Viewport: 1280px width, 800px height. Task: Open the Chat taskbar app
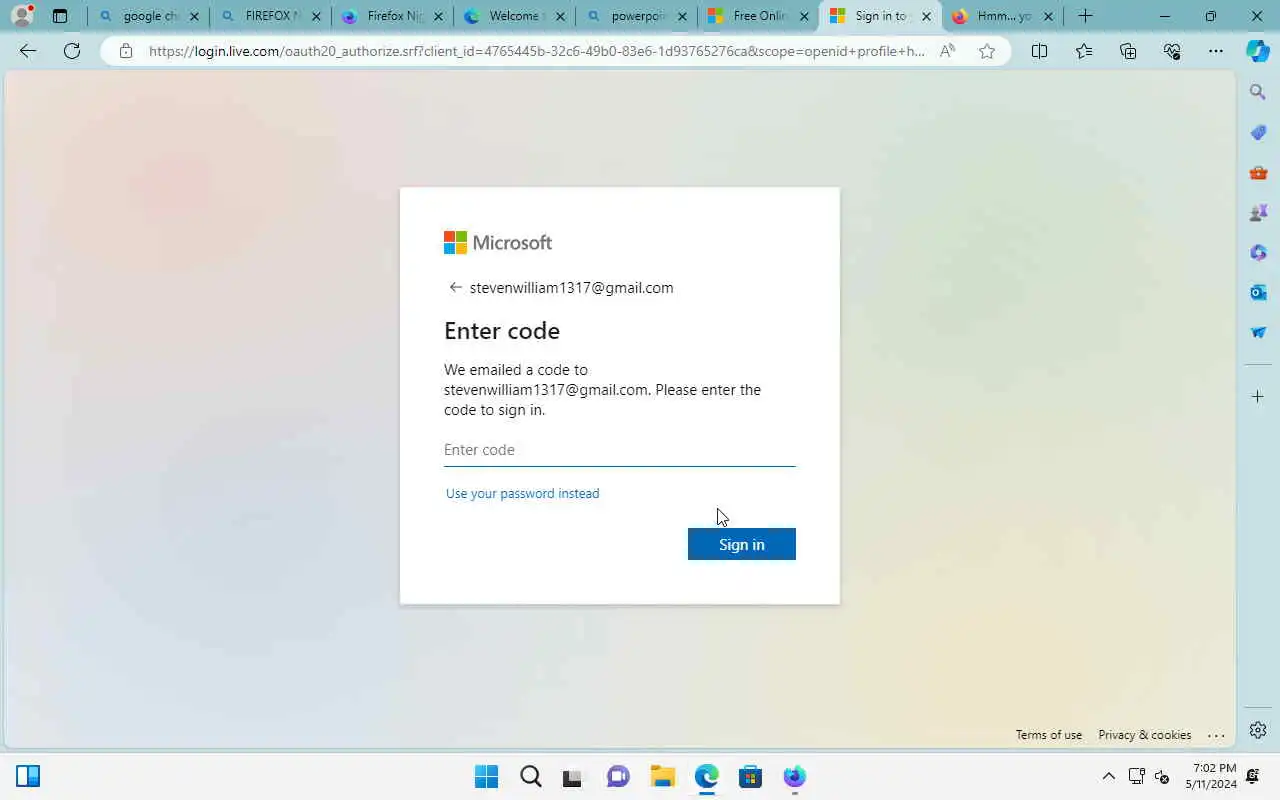click(619, 777)
